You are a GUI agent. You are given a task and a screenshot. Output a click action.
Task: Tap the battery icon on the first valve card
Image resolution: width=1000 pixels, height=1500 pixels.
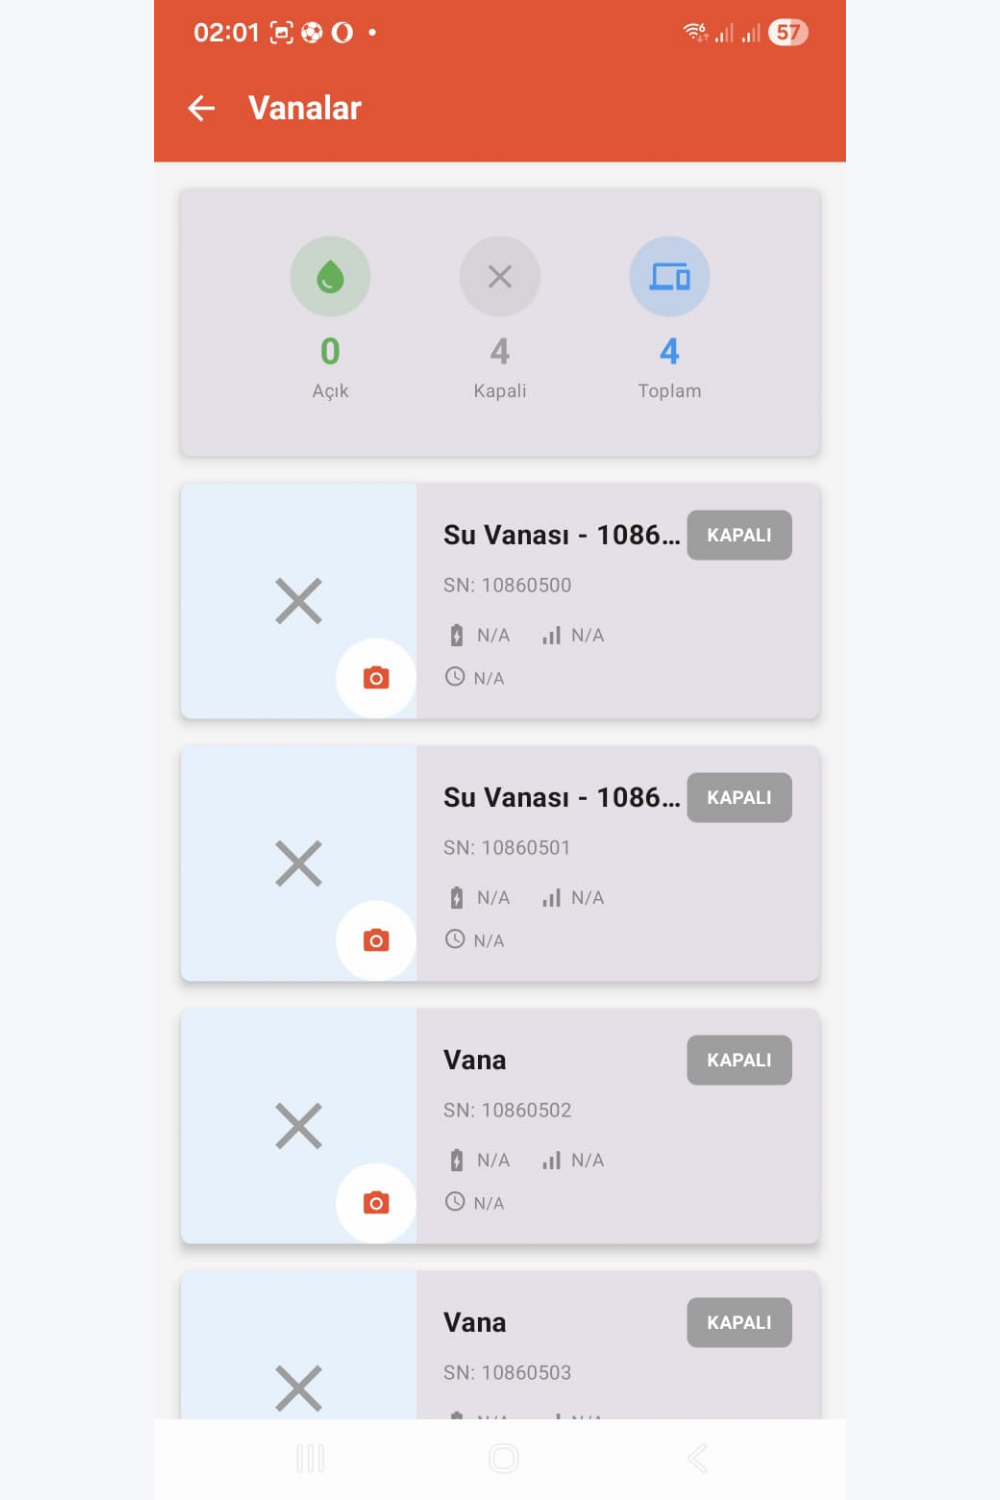tap(456, 634)
